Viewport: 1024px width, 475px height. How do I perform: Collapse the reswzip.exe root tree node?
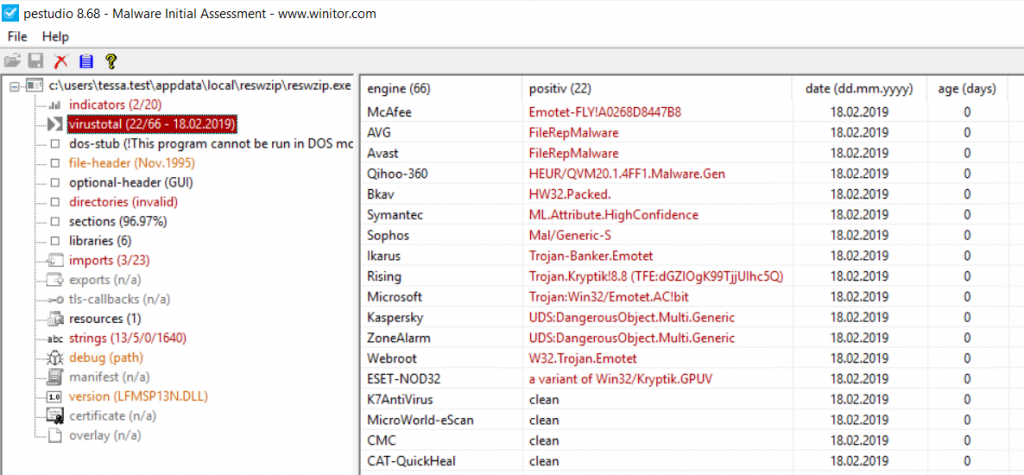[x=14, y=86]
